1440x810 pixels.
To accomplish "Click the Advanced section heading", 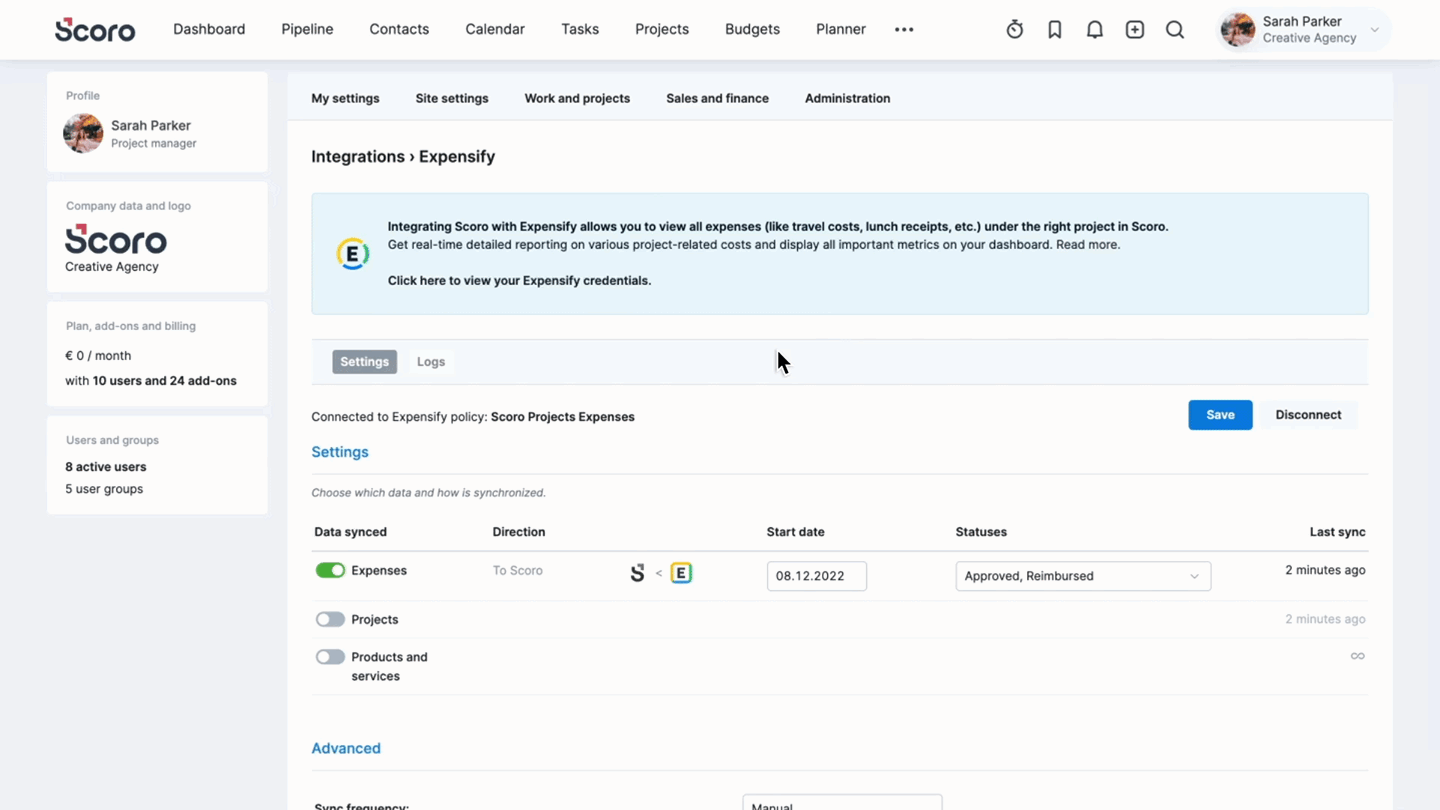I will coord(346,748).
